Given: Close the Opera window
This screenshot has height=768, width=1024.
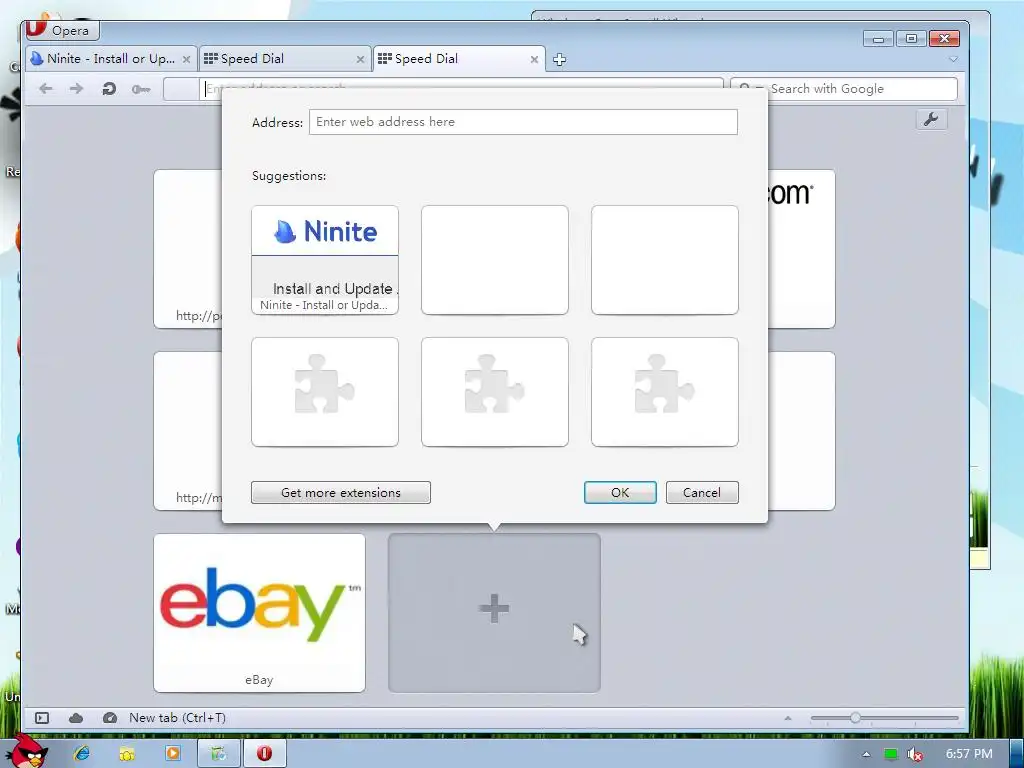Looking at the screenshot, I should click(944, 39).
